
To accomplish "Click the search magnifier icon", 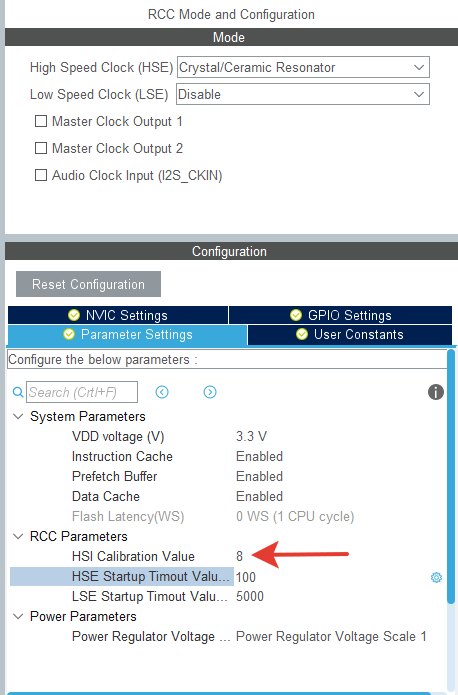I will point(18,392).
